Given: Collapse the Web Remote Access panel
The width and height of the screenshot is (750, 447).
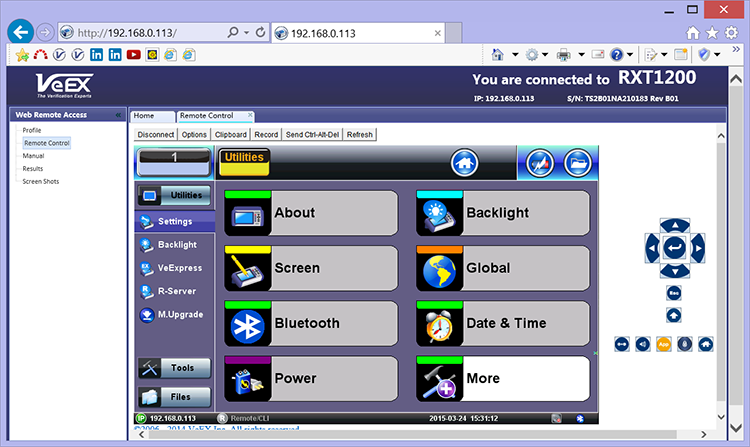Looking at the screenshot, I should [x=118, y=115].
